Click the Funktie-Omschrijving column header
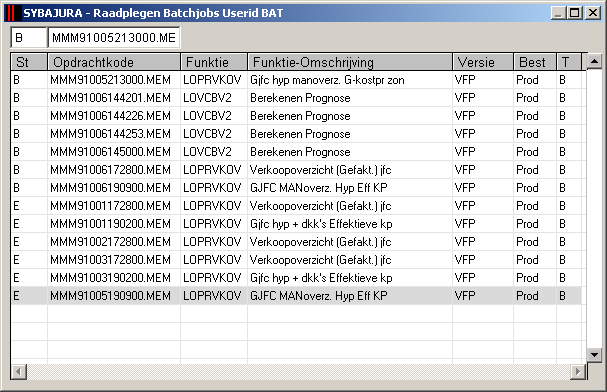Screen dimensions: 607x392 coord(350,62)
